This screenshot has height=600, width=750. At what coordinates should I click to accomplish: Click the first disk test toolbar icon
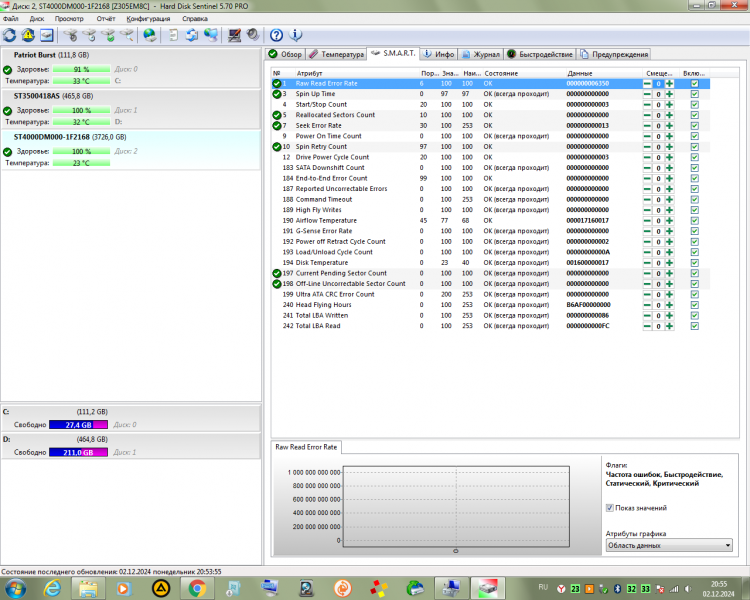[x=70, y=35]
